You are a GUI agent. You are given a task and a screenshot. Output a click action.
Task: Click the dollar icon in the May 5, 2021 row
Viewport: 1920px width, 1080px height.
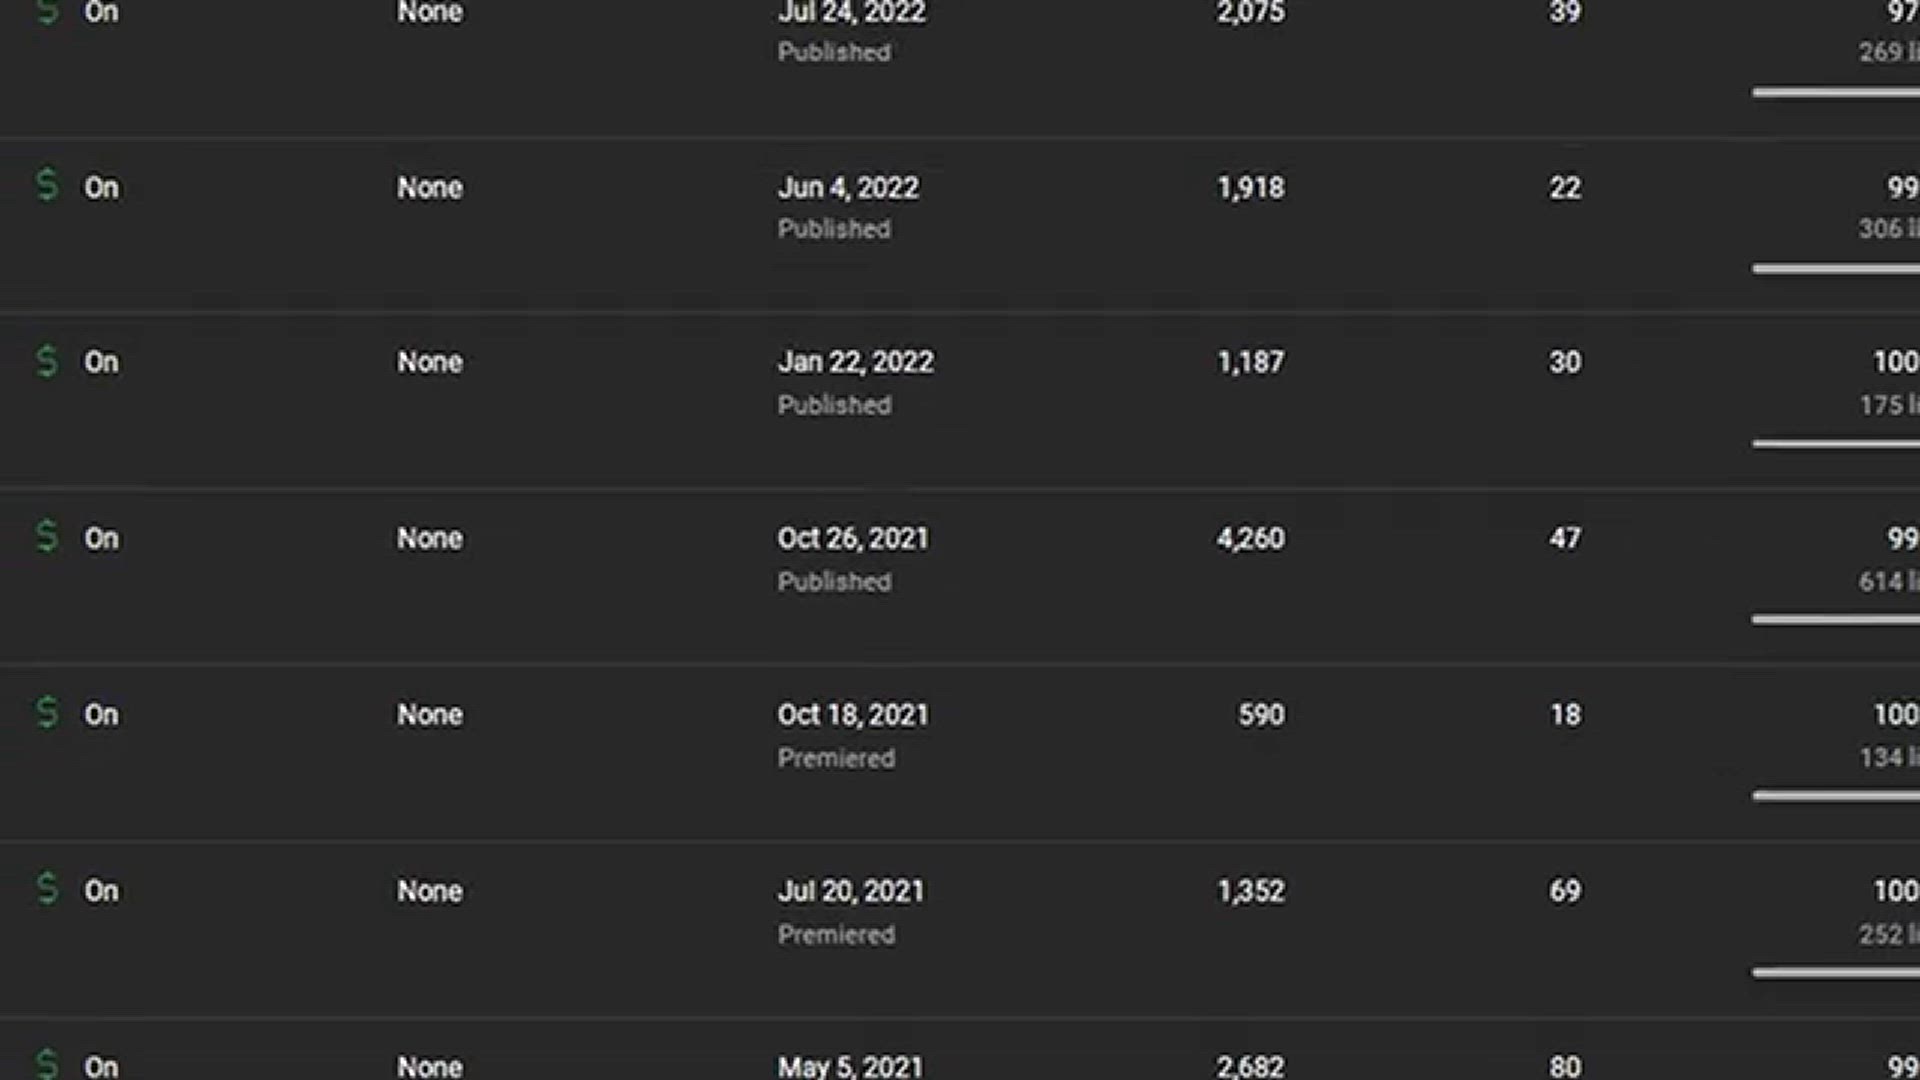pyautogui.click(x=47, y=1064)
